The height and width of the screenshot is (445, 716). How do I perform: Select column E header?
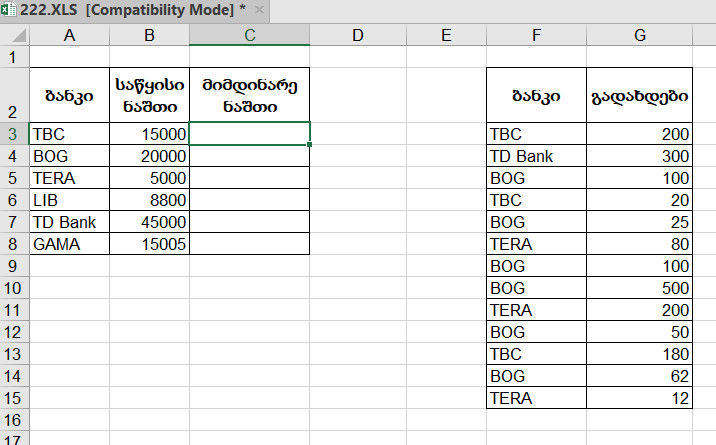pos(446,35)
